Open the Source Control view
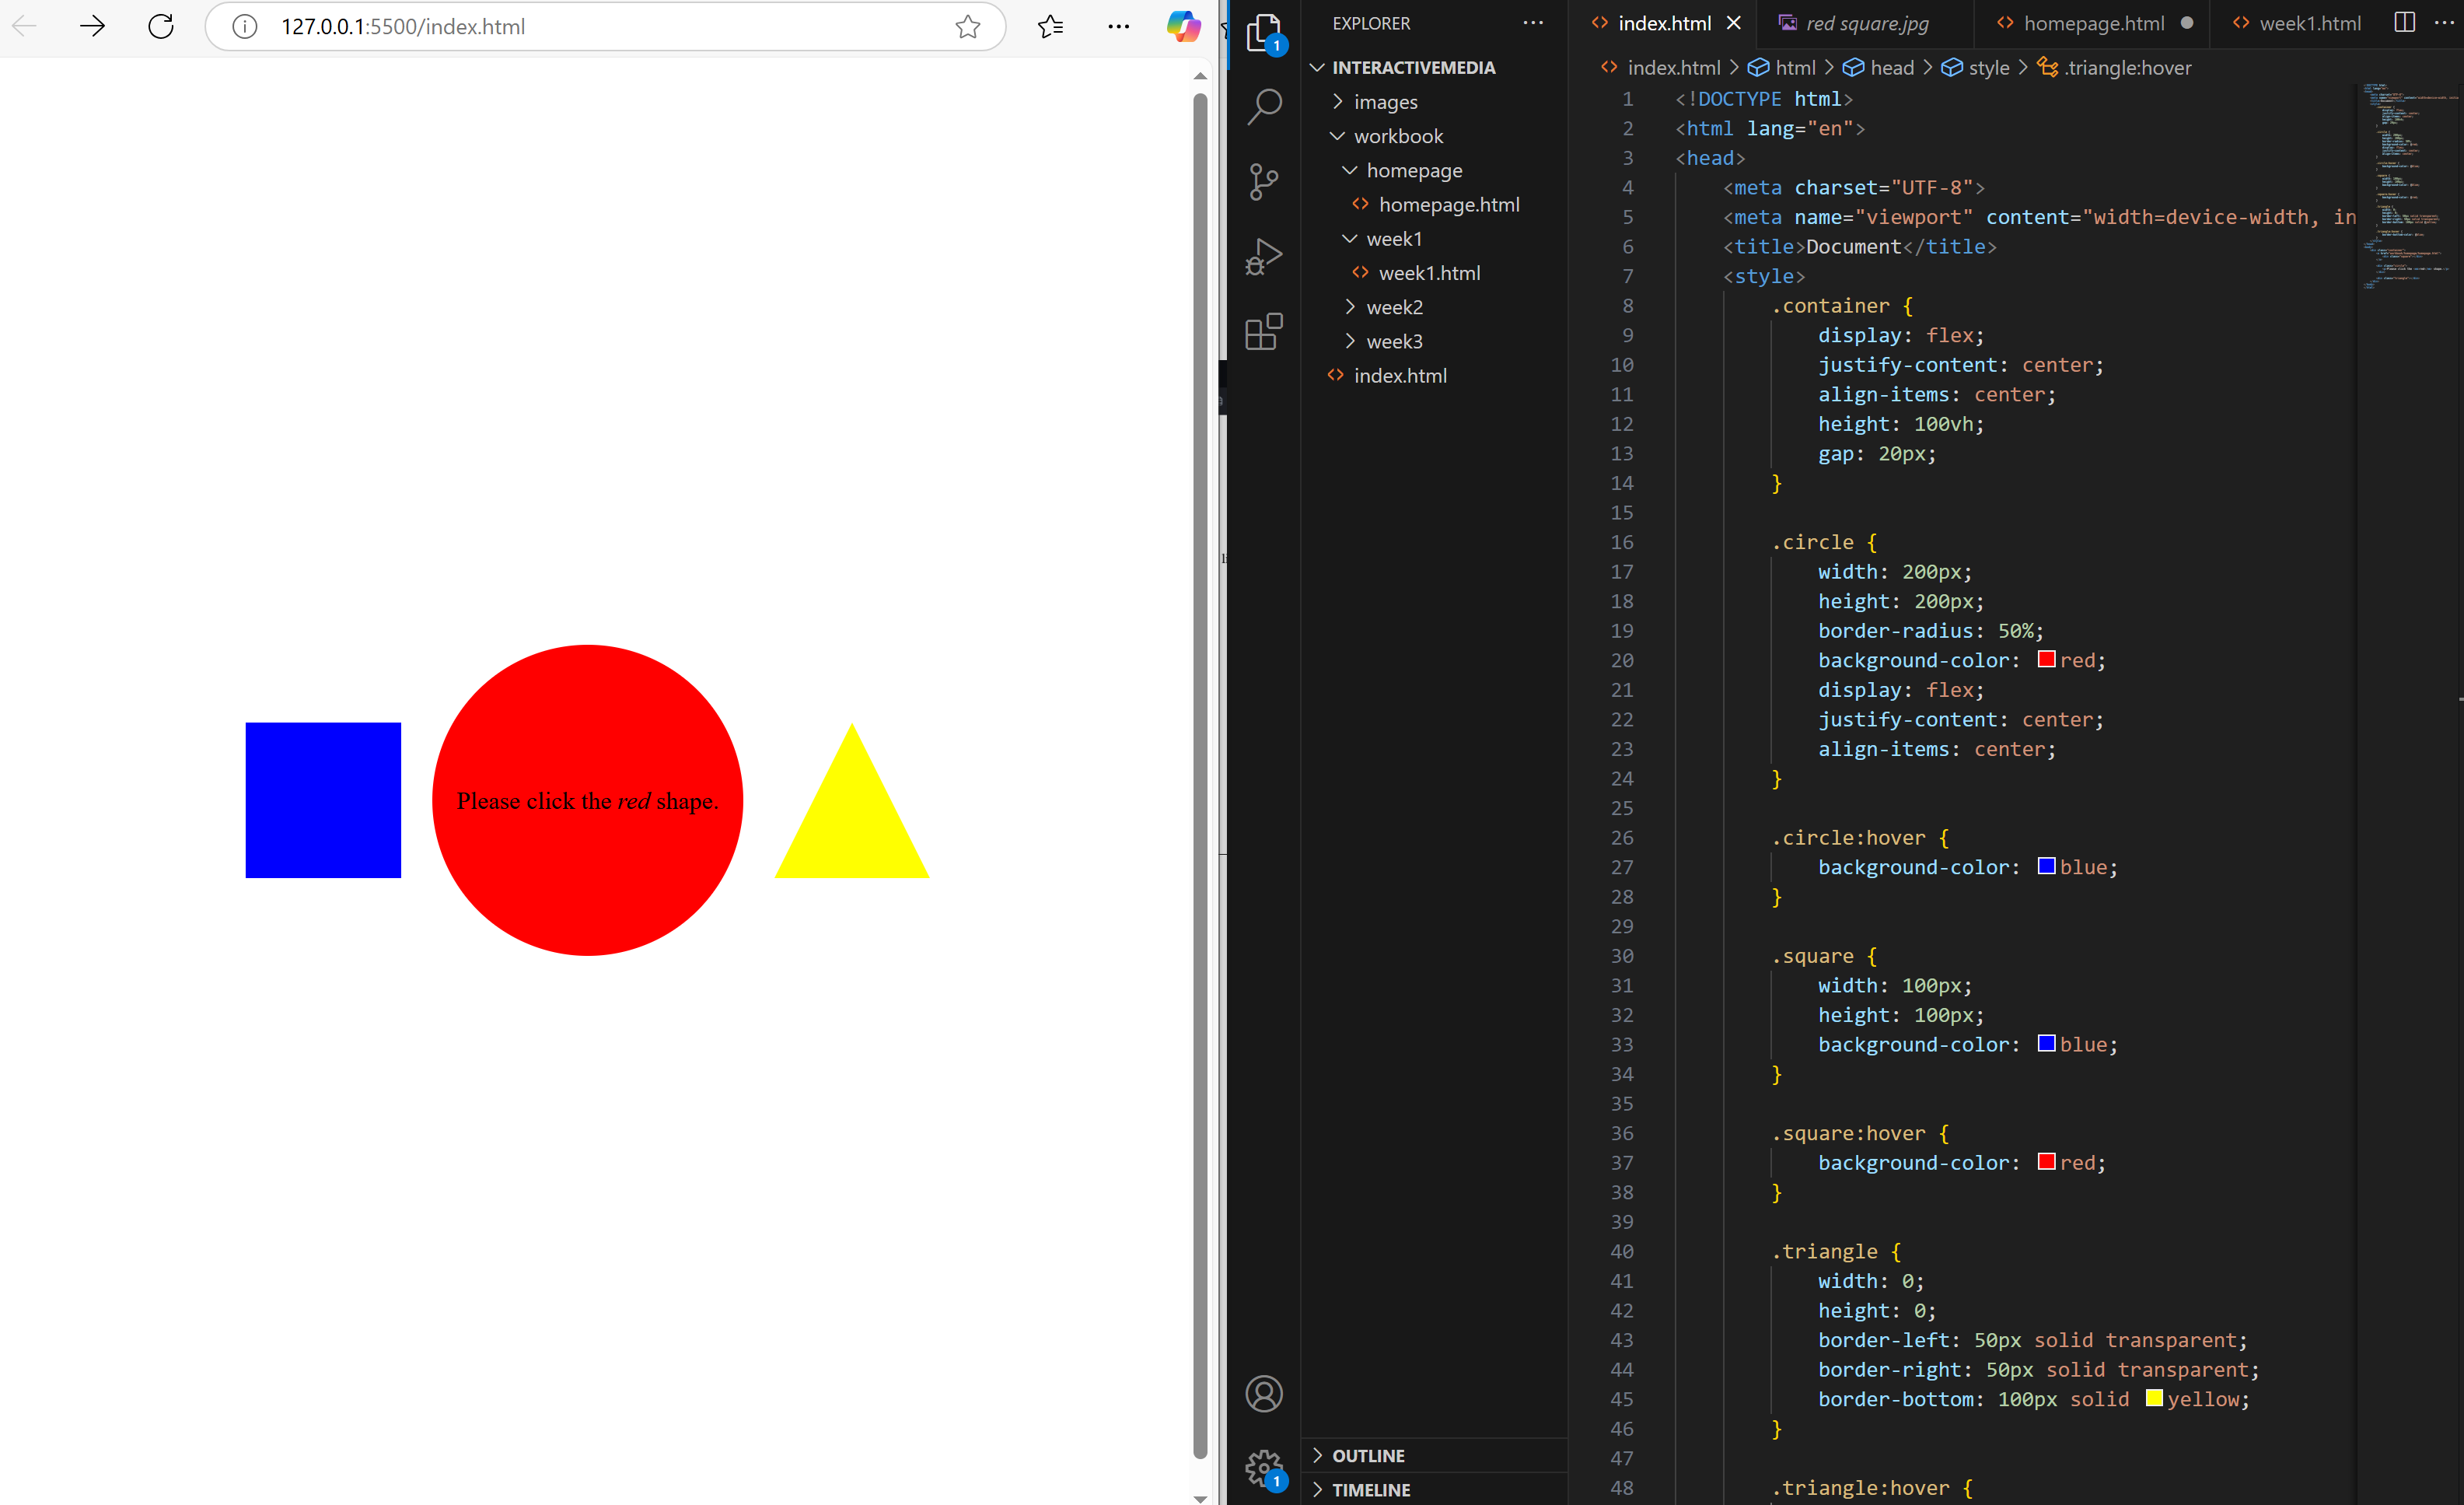 [1264, 182]
